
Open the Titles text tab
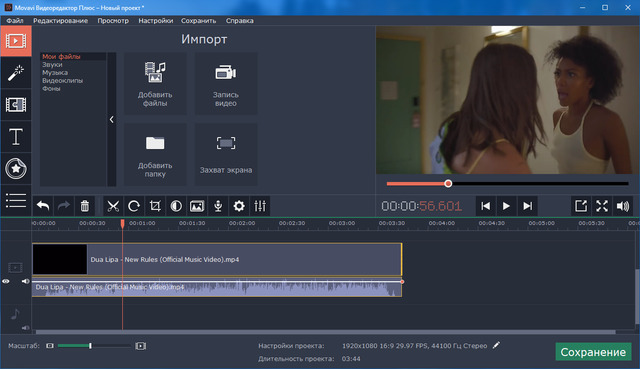(16, 137)
